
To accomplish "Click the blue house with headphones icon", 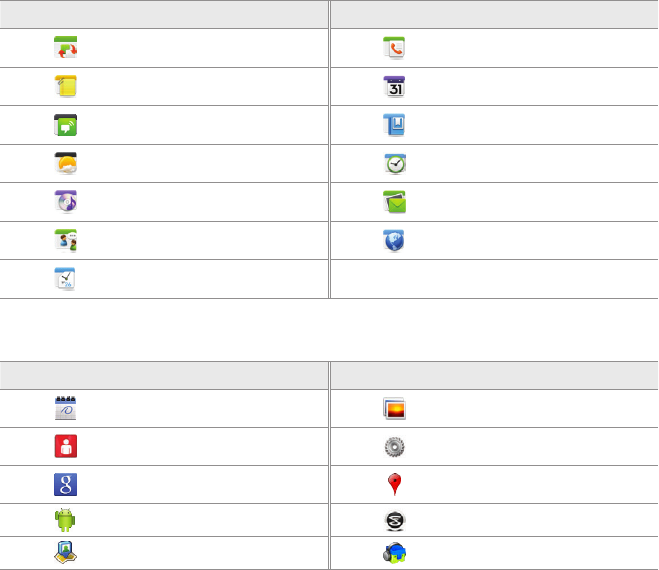I will [x=395, y=552].
